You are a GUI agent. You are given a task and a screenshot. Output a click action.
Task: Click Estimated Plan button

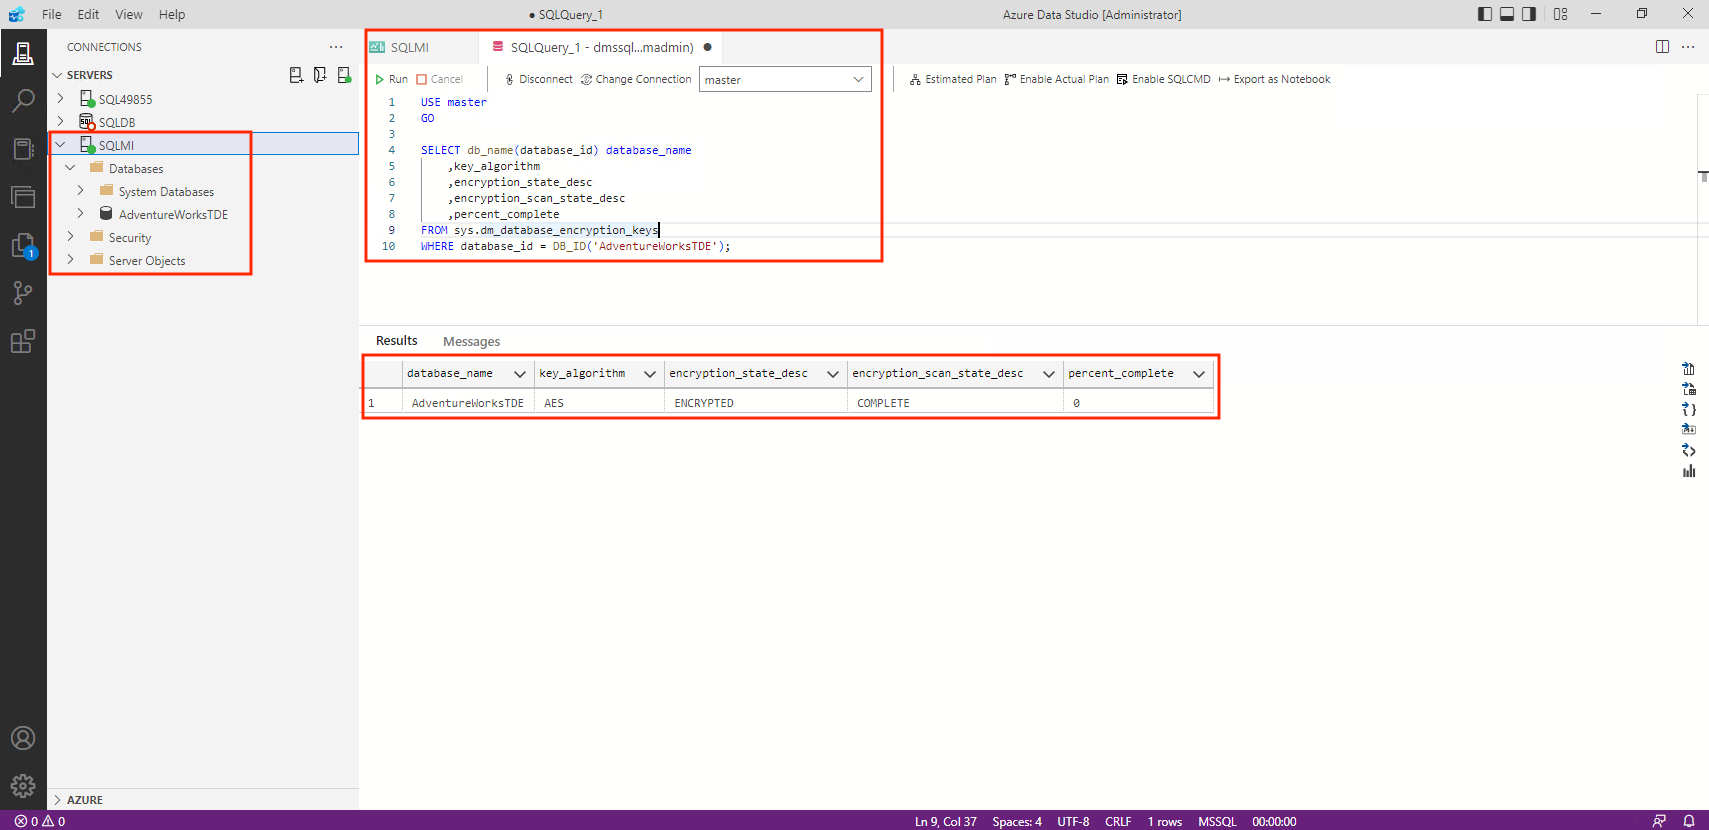tap(953, 79)
